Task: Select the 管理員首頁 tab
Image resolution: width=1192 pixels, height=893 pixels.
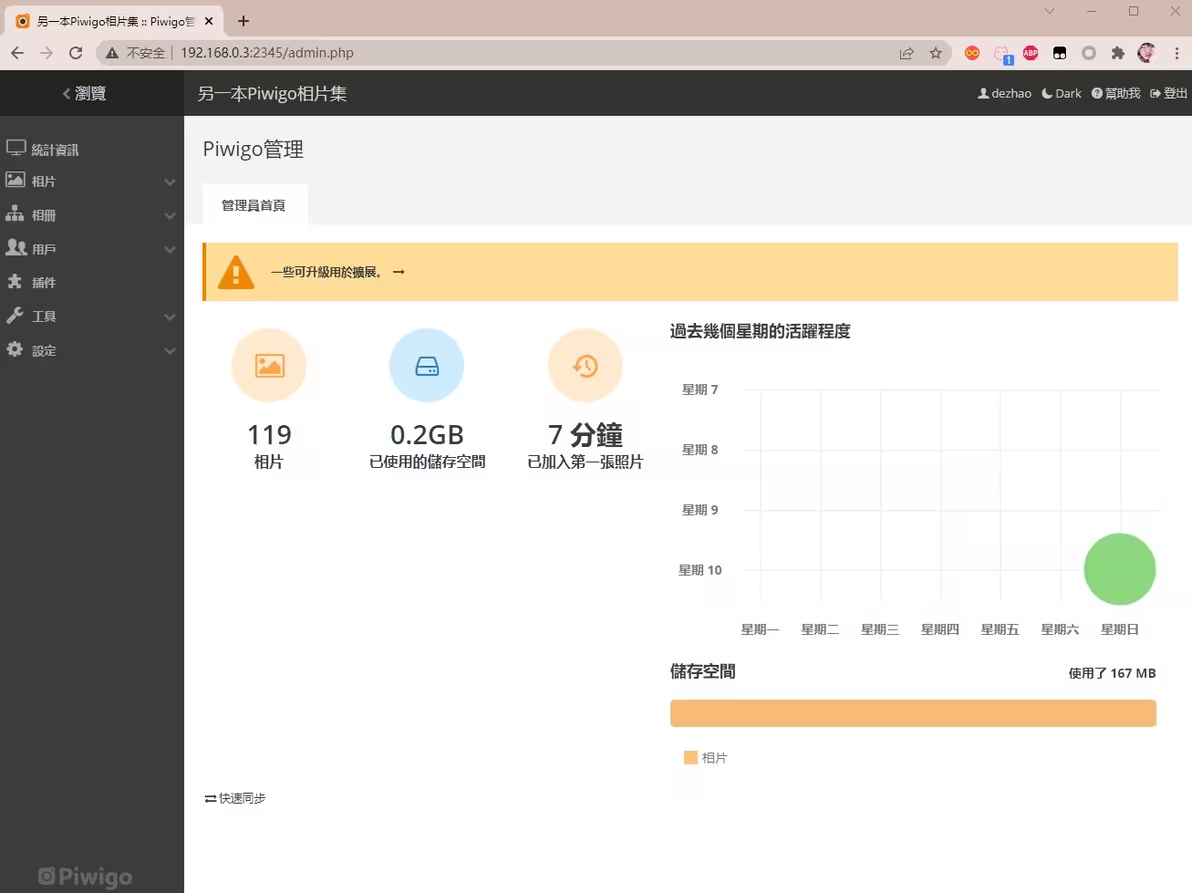Action: [x=254, y=205]
